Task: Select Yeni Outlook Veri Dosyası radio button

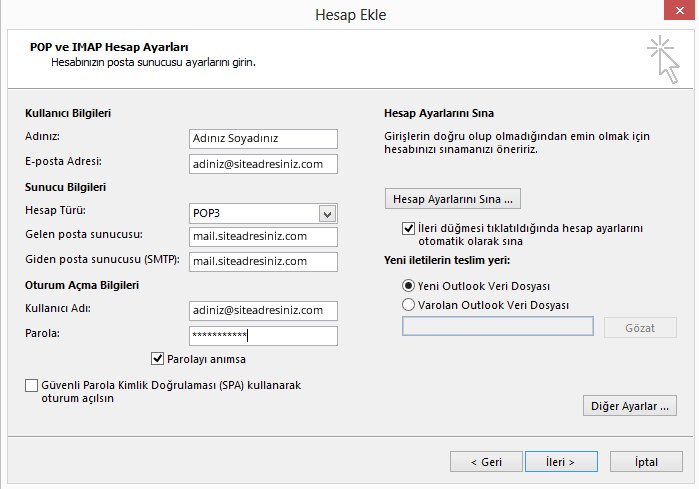Action: 408,286
